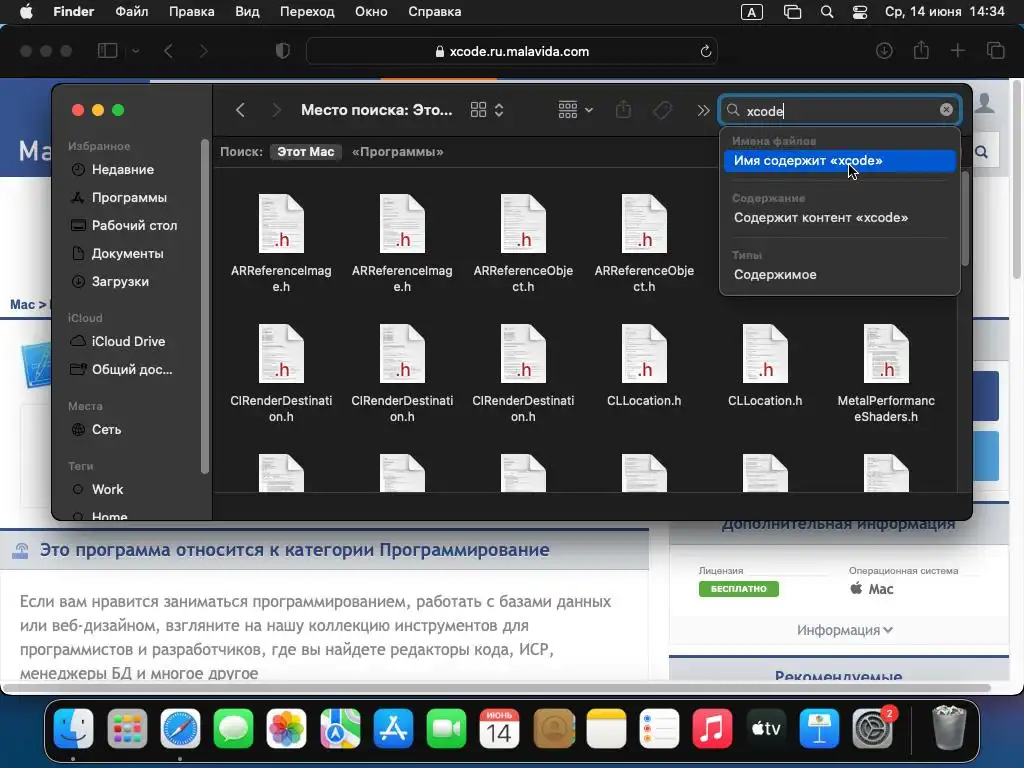Open the Правка menu

pyautogui.click(x=191, y=12)
